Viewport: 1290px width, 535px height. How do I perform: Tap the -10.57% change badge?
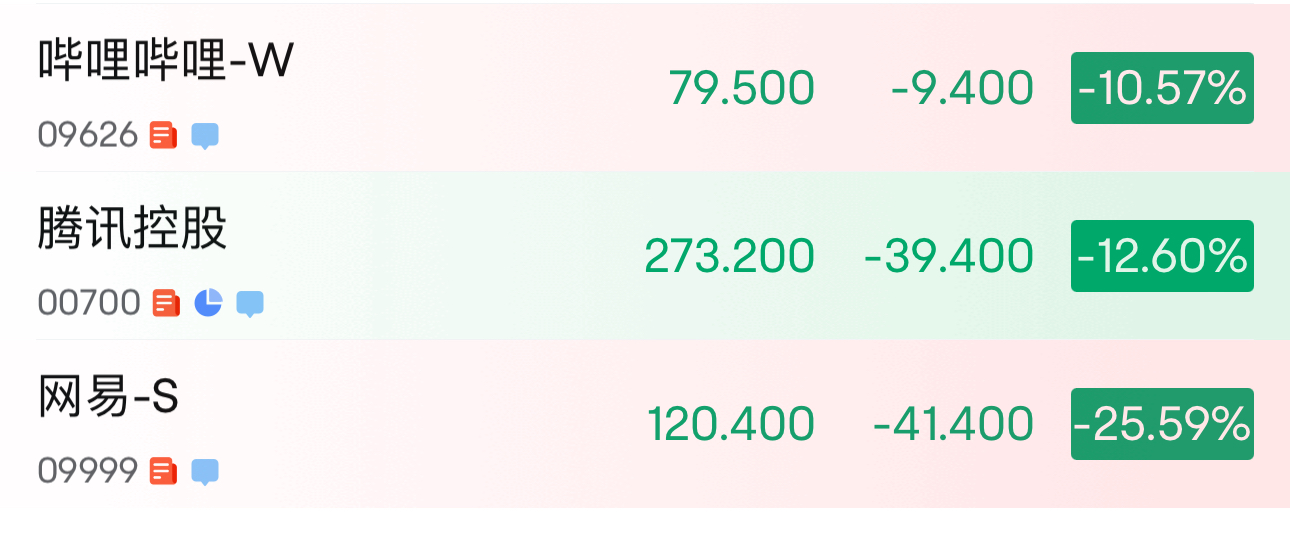1162,88
